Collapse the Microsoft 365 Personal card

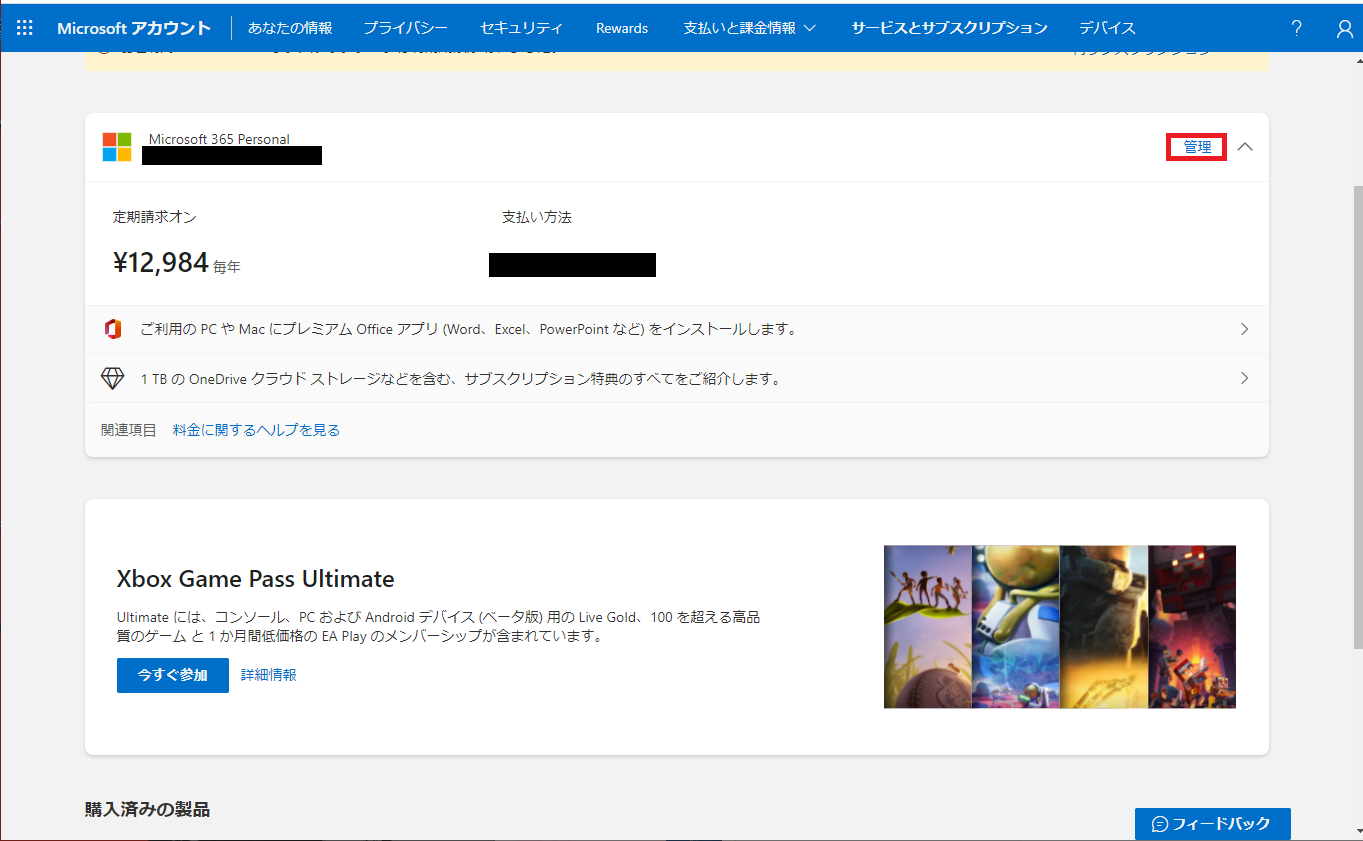(x=1245, y=147)
